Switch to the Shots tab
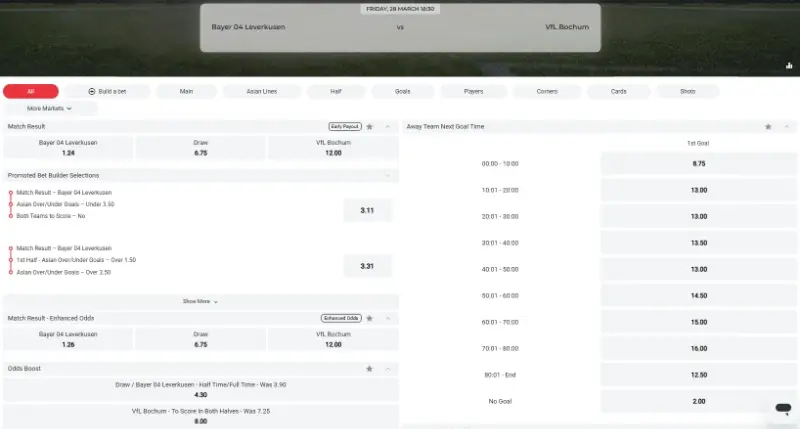 (x=688, y=91)
